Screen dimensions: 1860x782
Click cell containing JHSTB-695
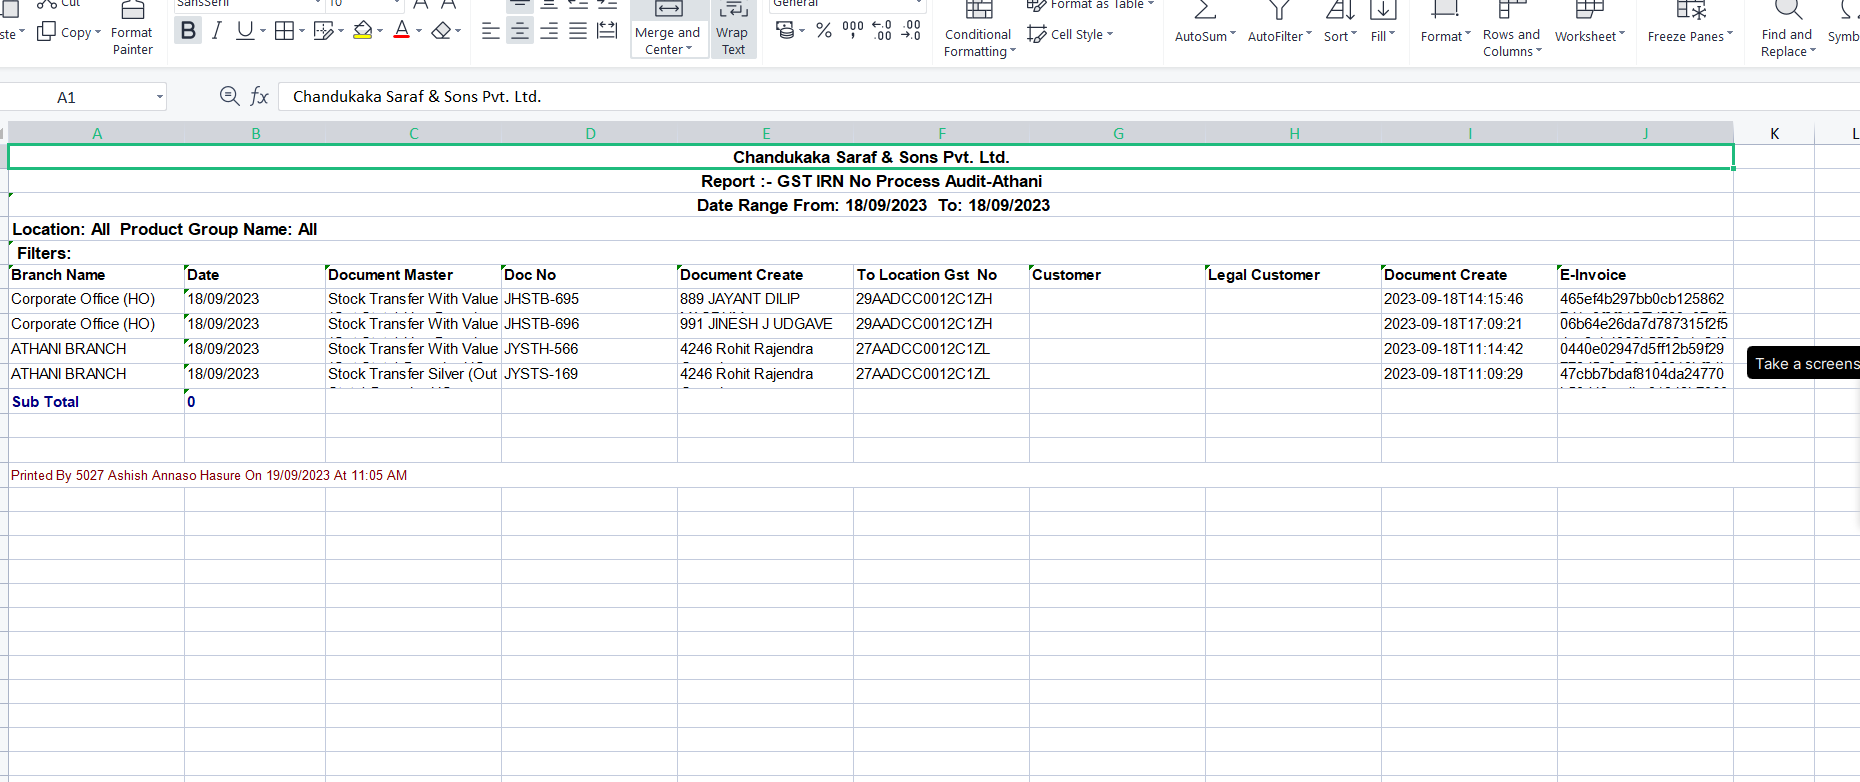click(589, 299)
